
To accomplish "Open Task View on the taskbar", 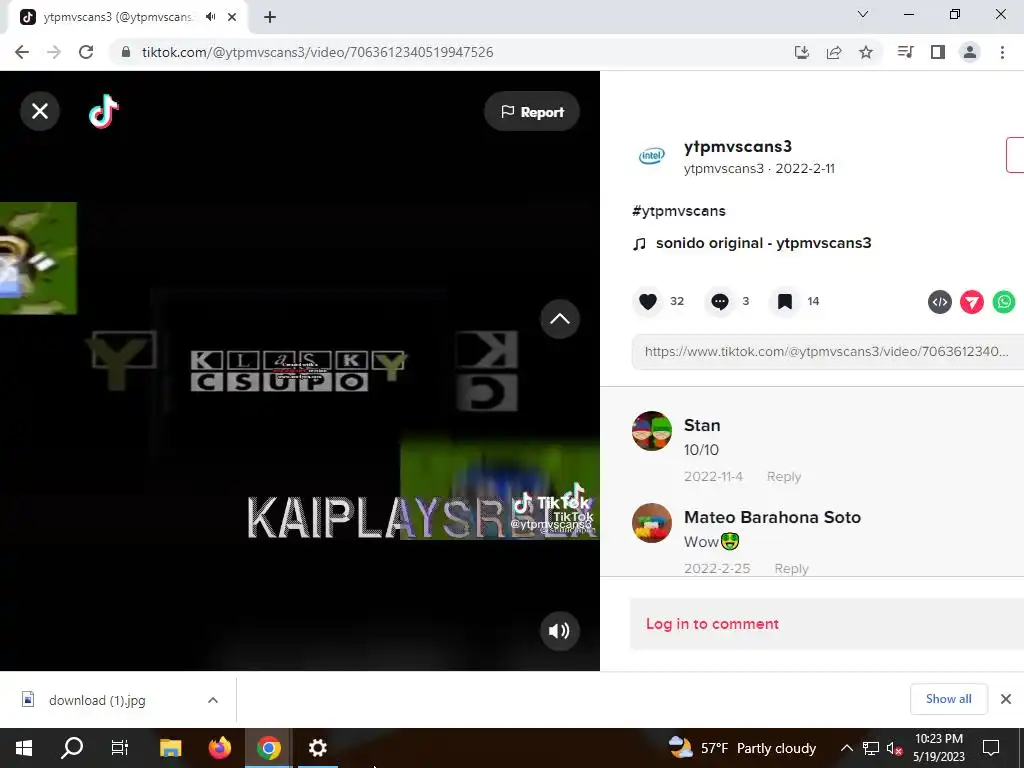I will click(x=120, y=748).
